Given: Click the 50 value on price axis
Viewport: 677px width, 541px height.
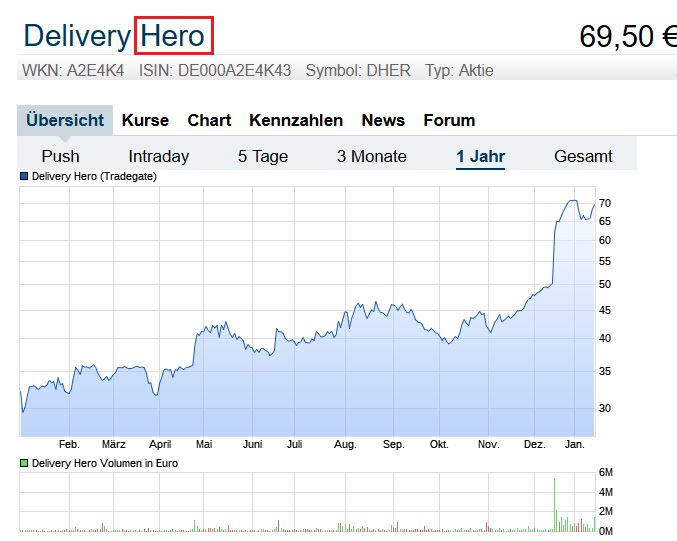Looking at the screenshot, I should coord(605,284).
